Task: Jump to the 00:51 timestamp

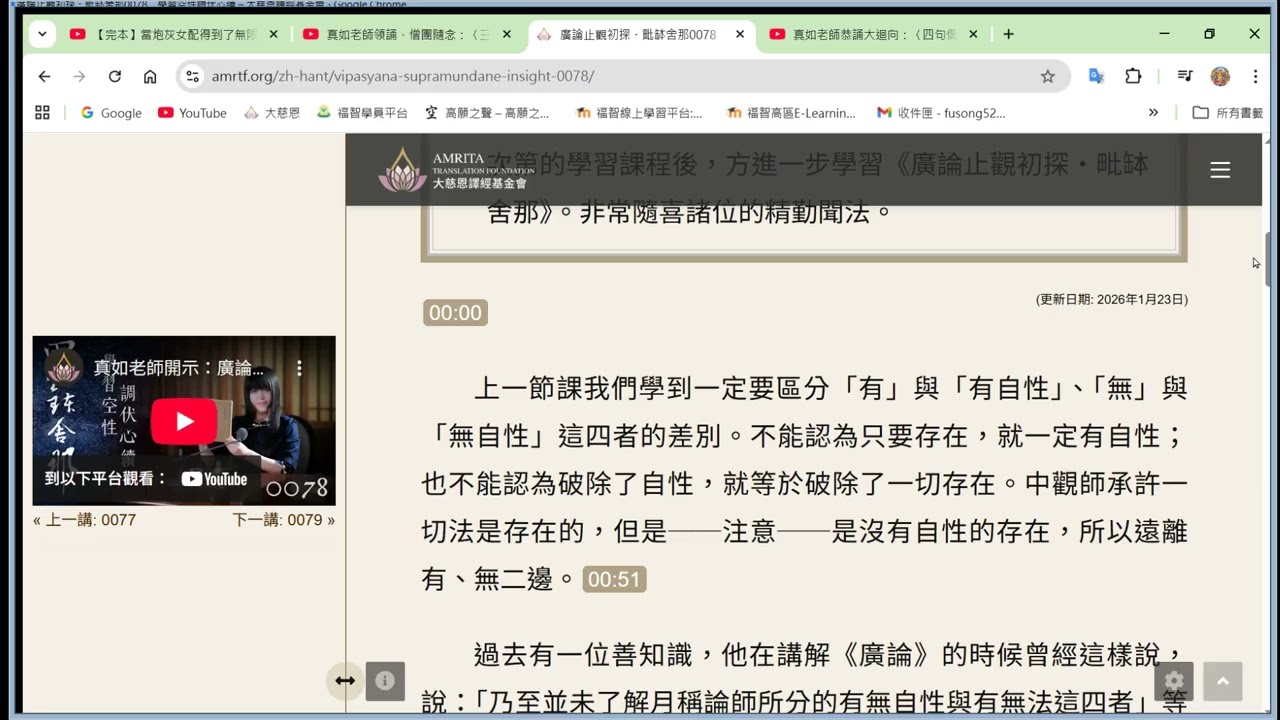Action: coord(614,580)
